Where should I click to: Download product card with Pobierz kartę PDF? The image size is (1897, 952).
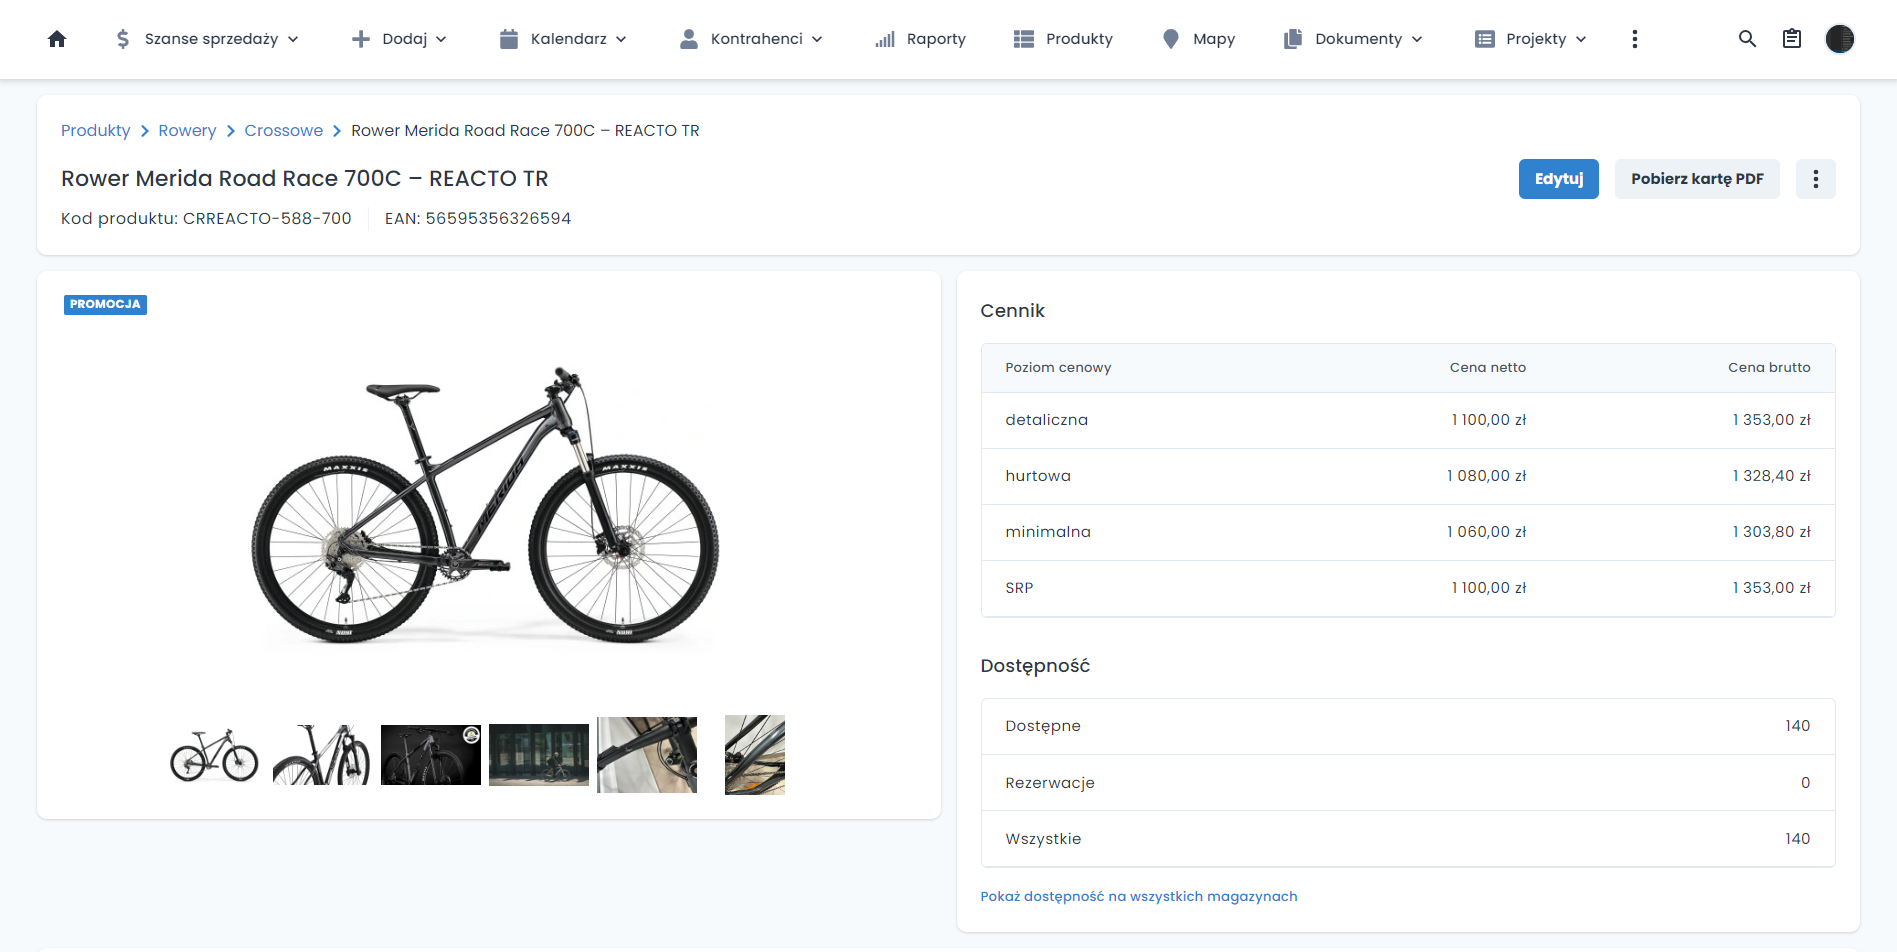(x=1696, y=179)
